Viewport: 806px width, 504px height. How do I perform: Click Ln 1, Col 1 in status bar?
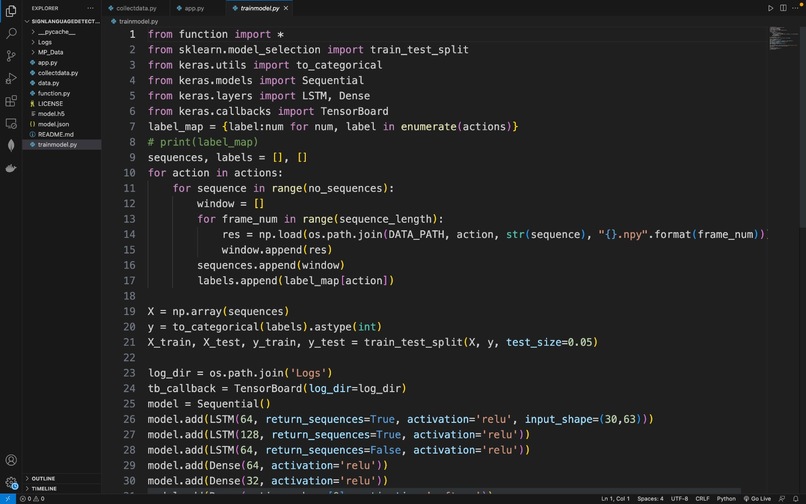(615, 499)
